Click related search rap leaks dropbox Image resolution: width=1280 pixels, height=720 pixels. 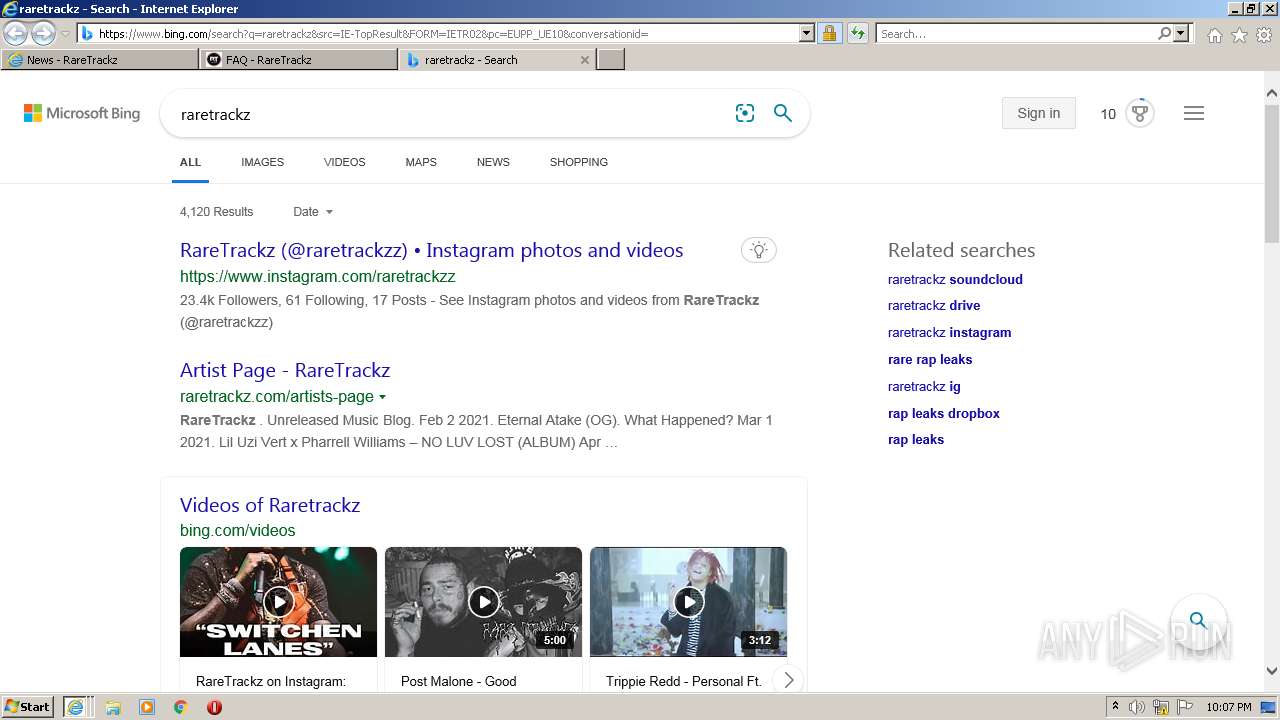pos(944,413)
